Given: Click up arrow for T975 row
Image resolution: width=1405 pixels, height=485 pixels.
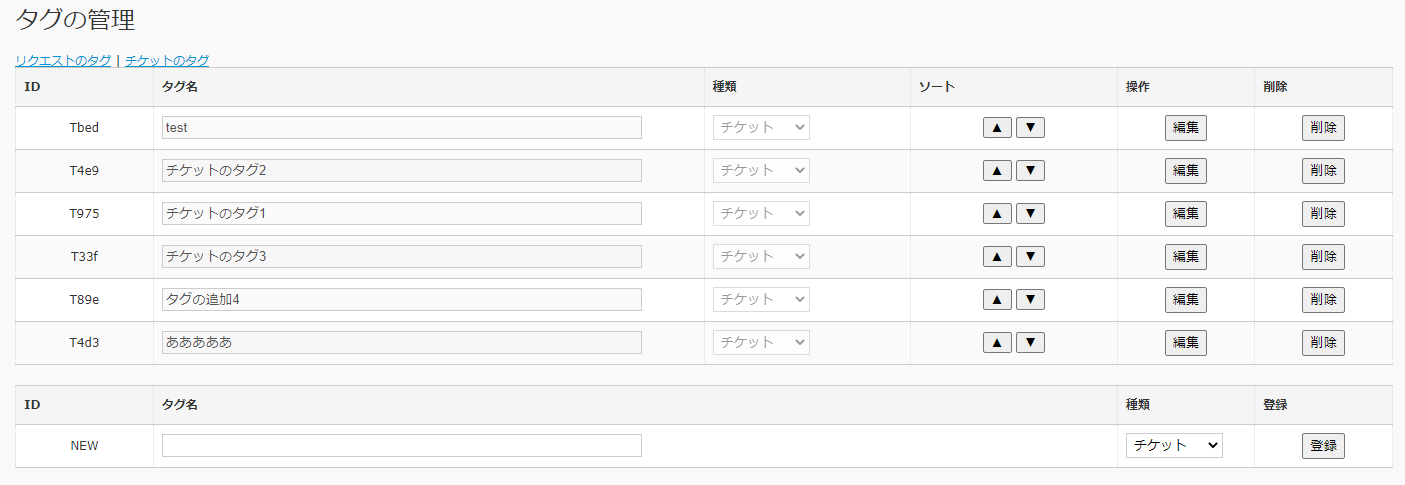Looking at the screenshot, I should pos(997,214).
